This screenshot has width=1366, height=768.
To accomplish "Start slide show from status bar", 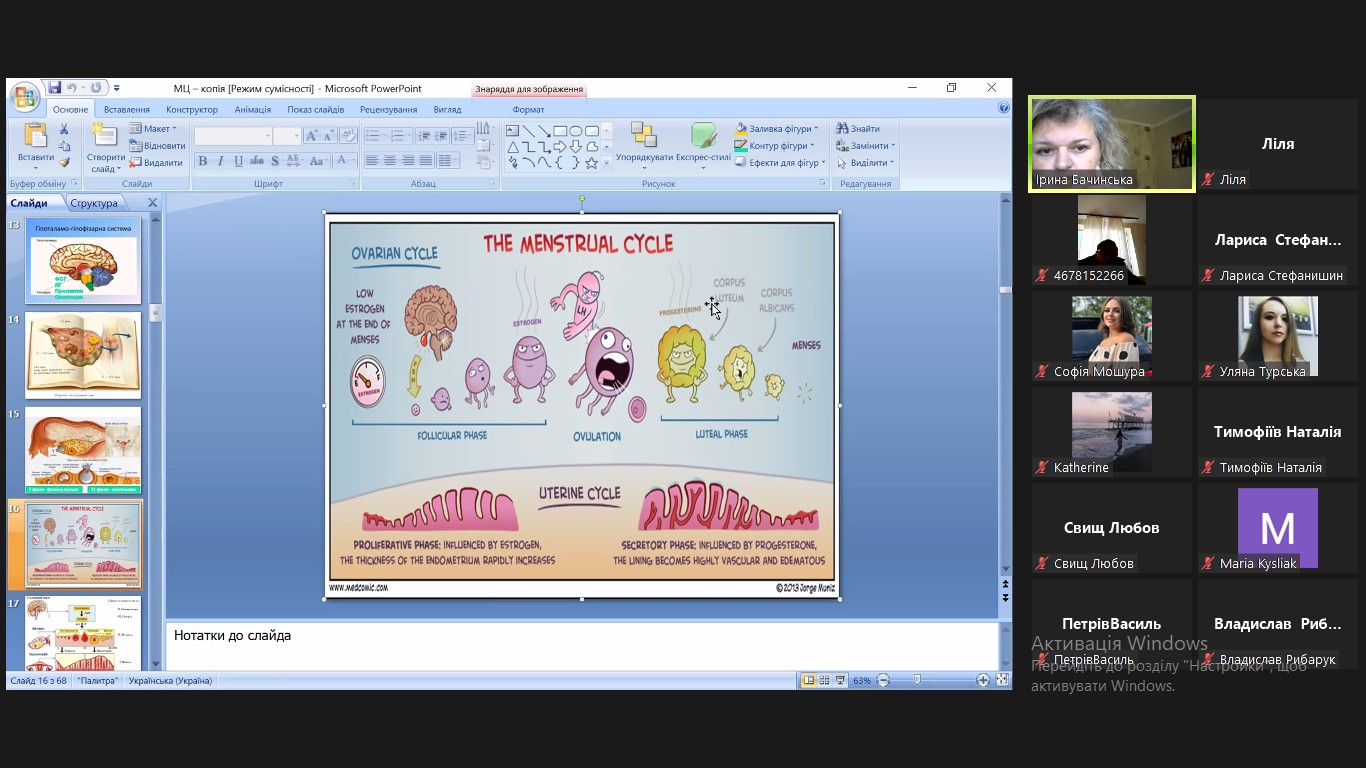I will tap(840, 681).
